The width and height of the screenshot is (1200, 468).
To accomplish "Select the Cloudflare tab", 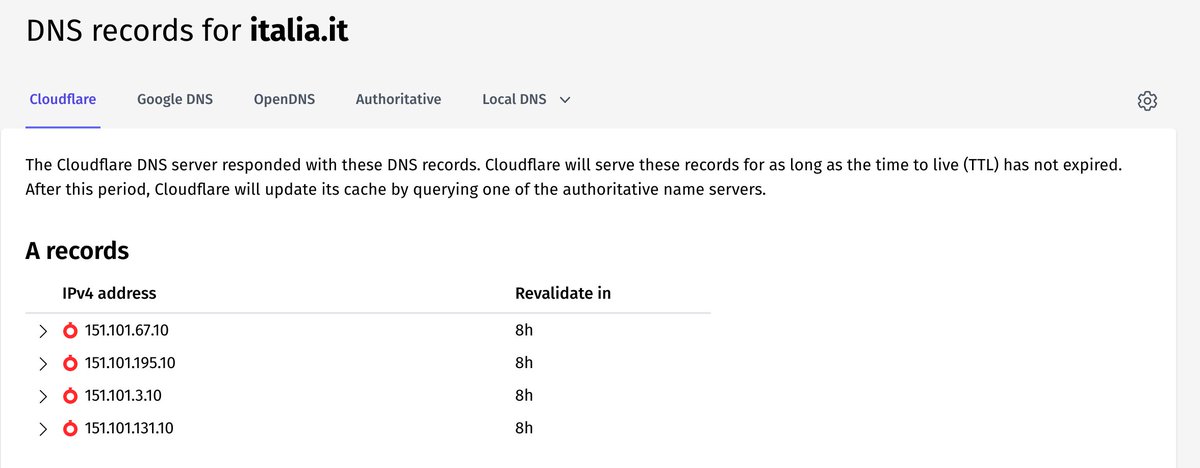I will tap(63, 99).
